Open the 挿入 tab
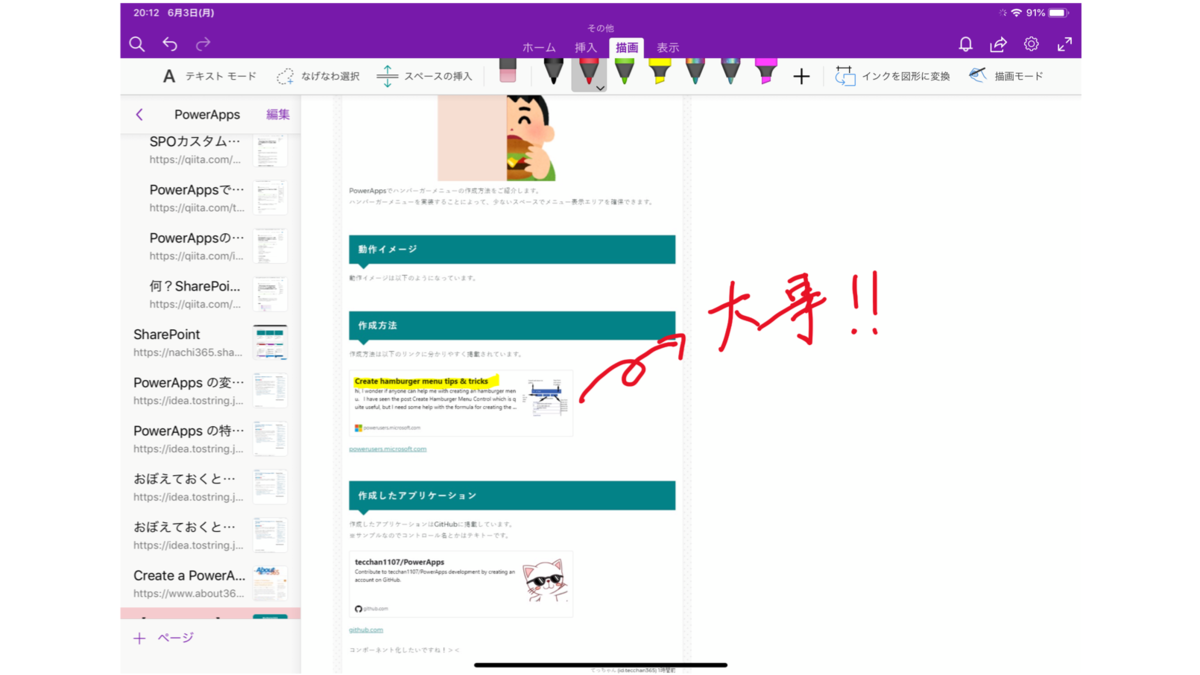The width and height of the screenshot is (1200, 675). 586,48
